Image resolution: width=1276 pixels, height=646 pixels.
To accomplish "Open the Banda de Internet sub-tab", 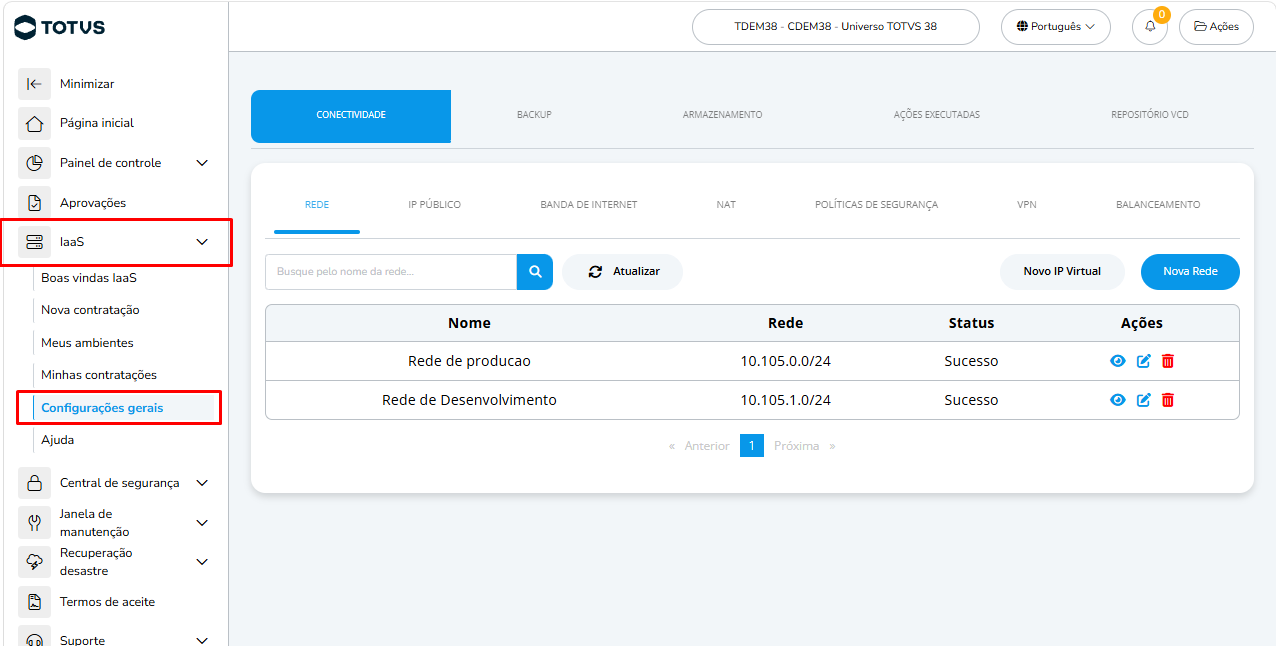I will tap(589, 205).
